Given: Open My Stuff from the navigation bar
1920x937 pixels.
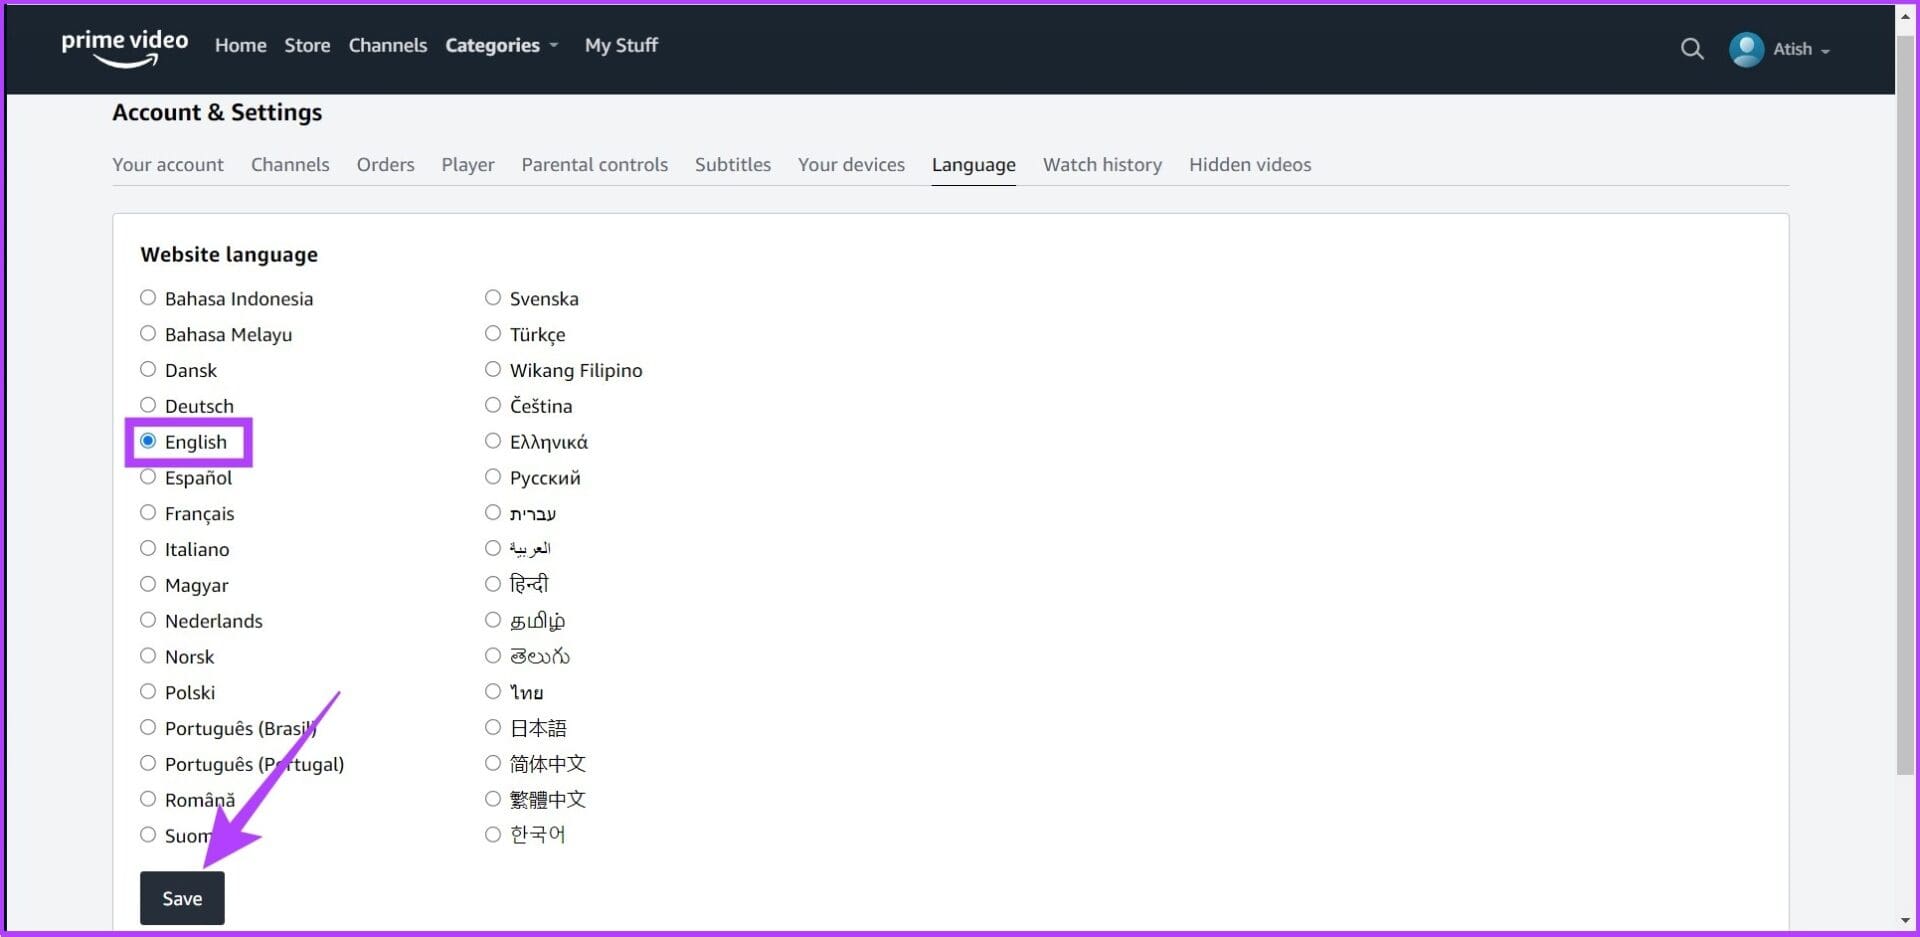Looking at the screenshot, I should click(621, 45).
